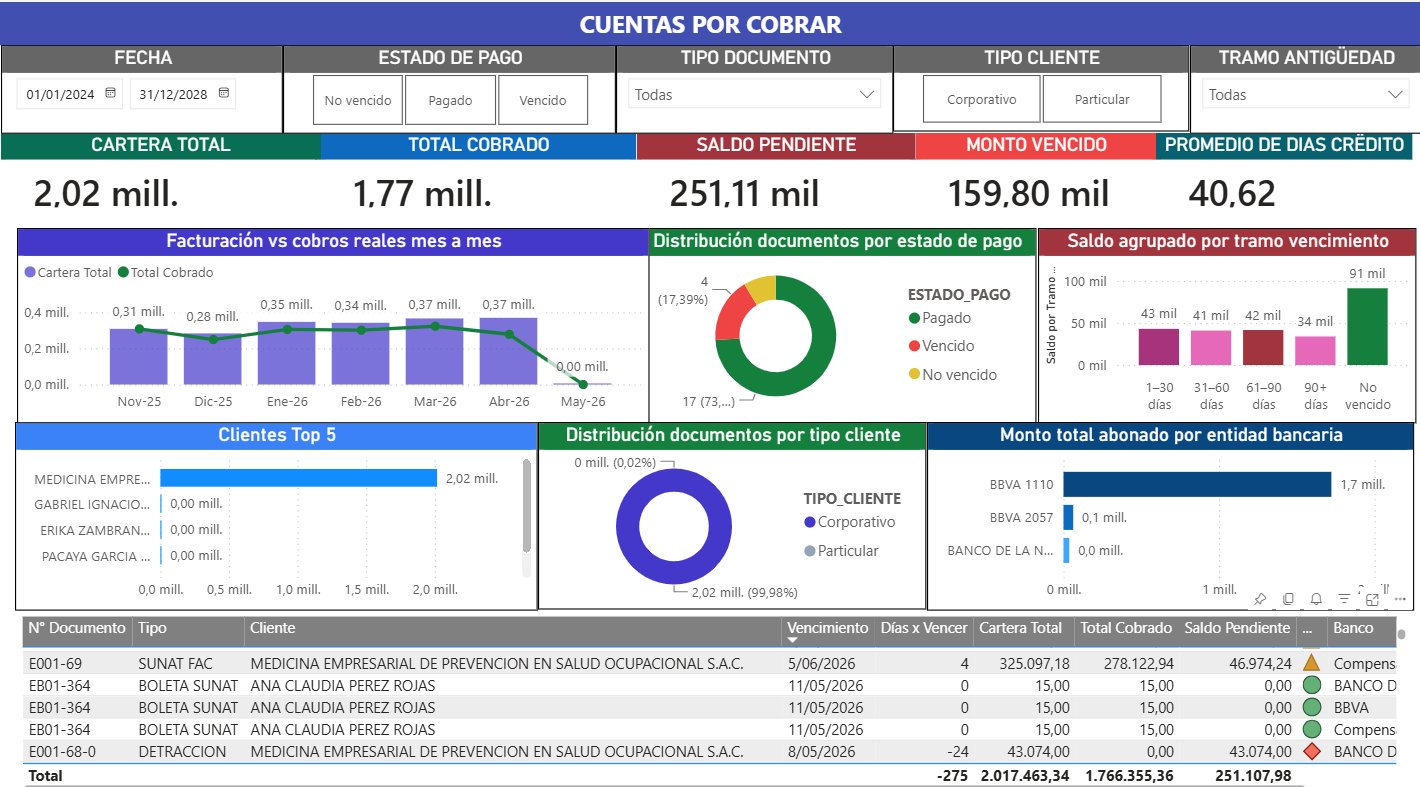
Task: Click 'GABRIEL IGNACIO...' client label
Action: pyautogui.click(x=92, y=504)
